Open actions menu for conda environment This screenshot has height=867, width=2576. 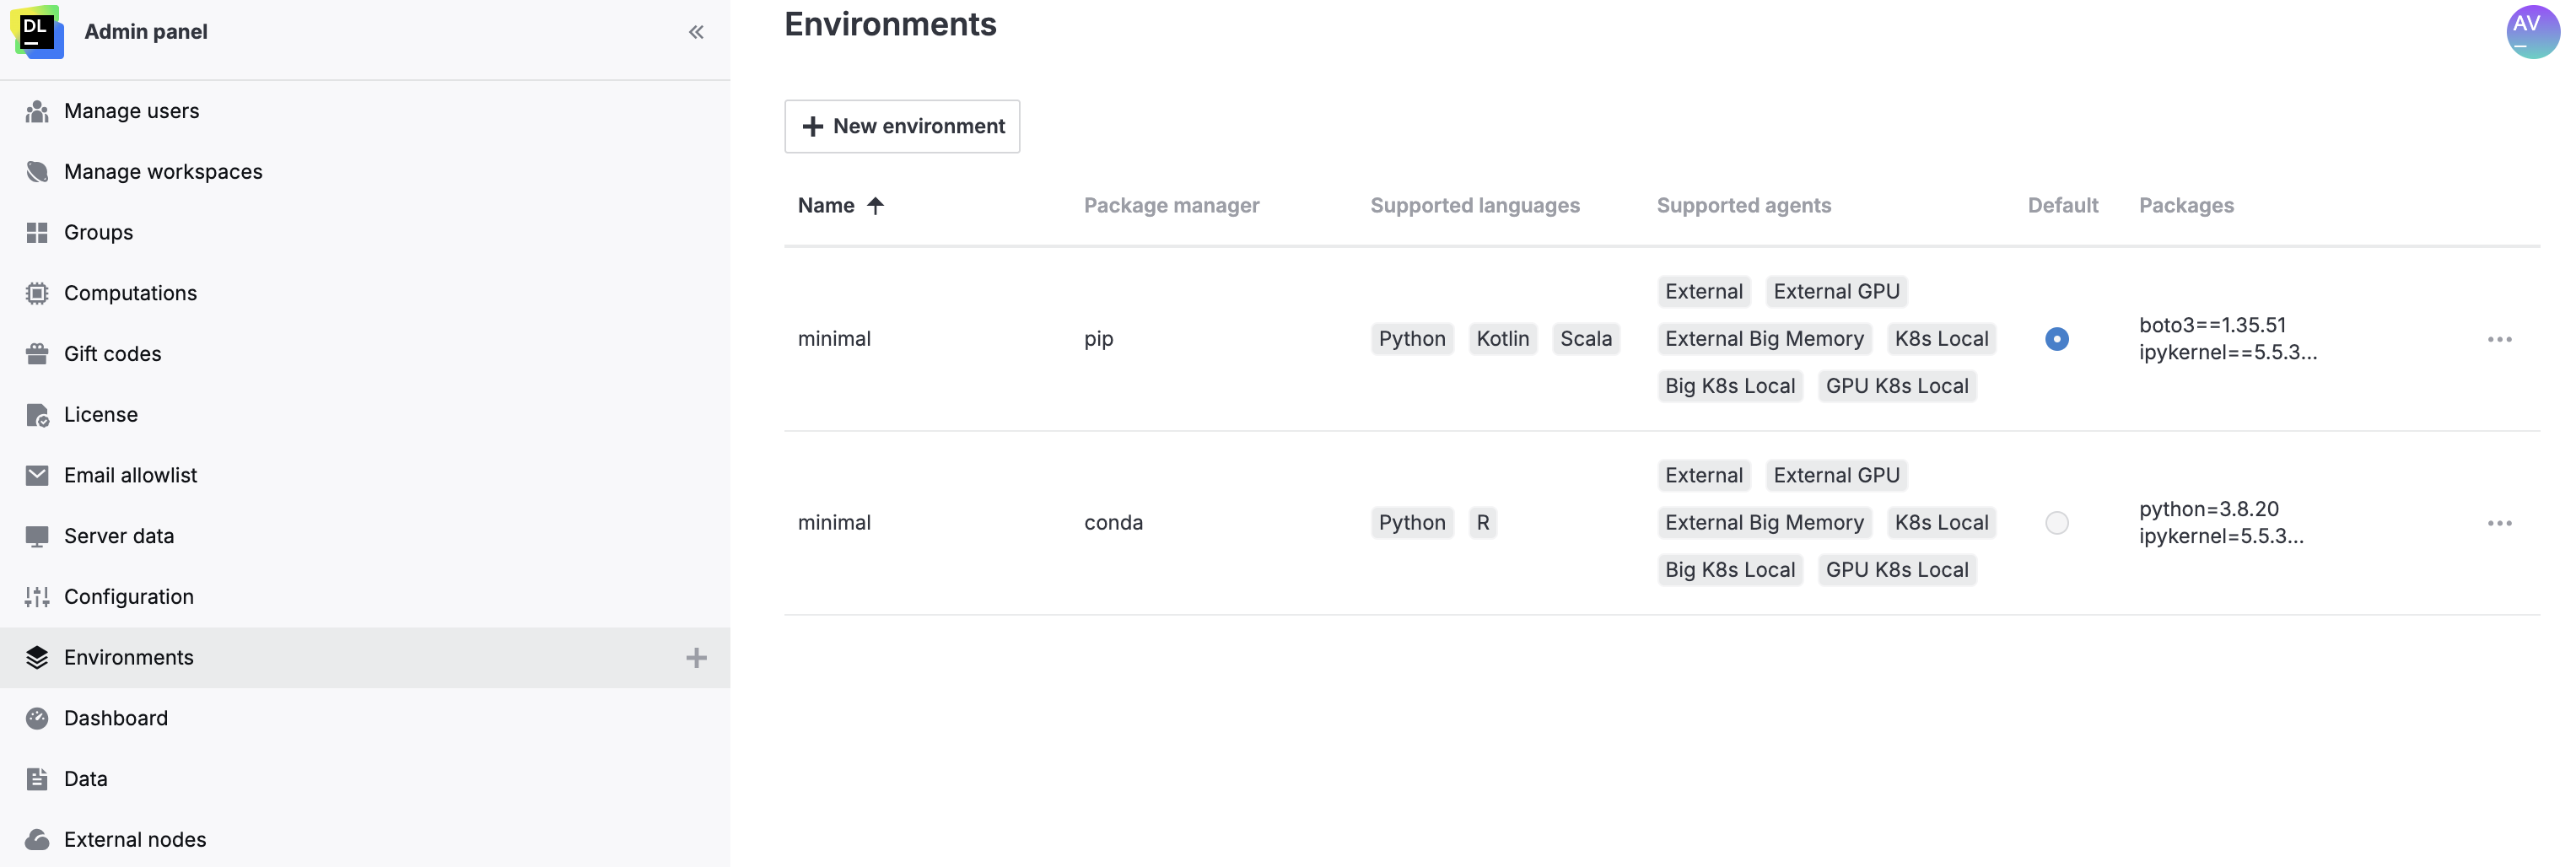point(2500,522)
